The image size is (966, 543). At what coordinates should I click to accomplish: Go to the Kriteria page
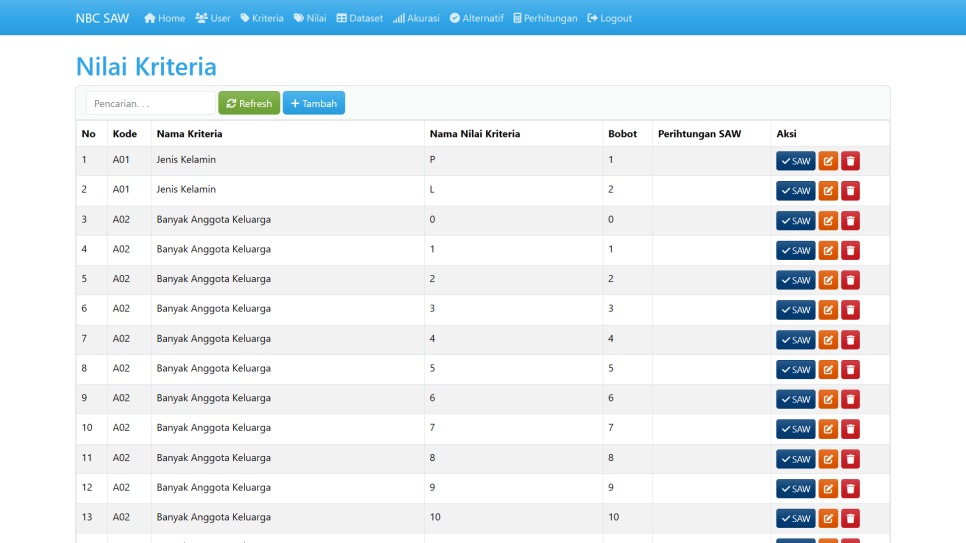[x=262, y=18]
